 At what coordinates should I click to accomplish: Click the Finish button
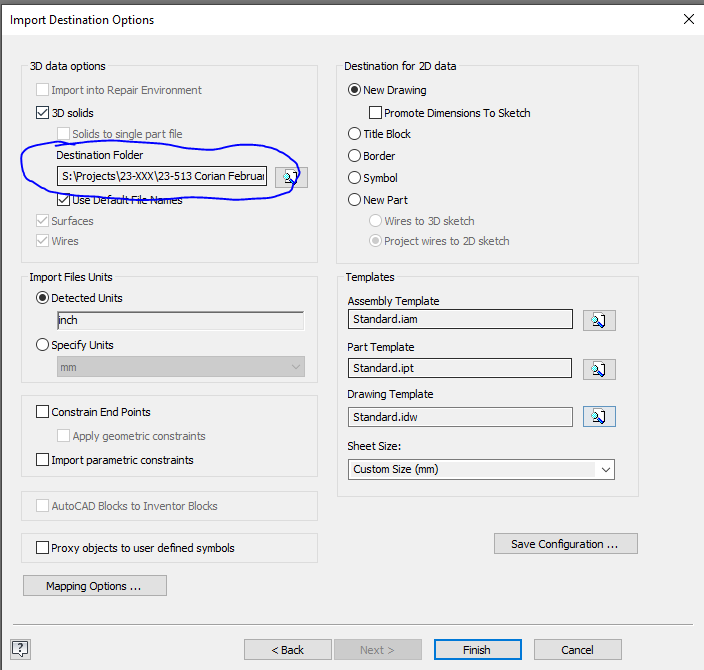tap(477, 649)
